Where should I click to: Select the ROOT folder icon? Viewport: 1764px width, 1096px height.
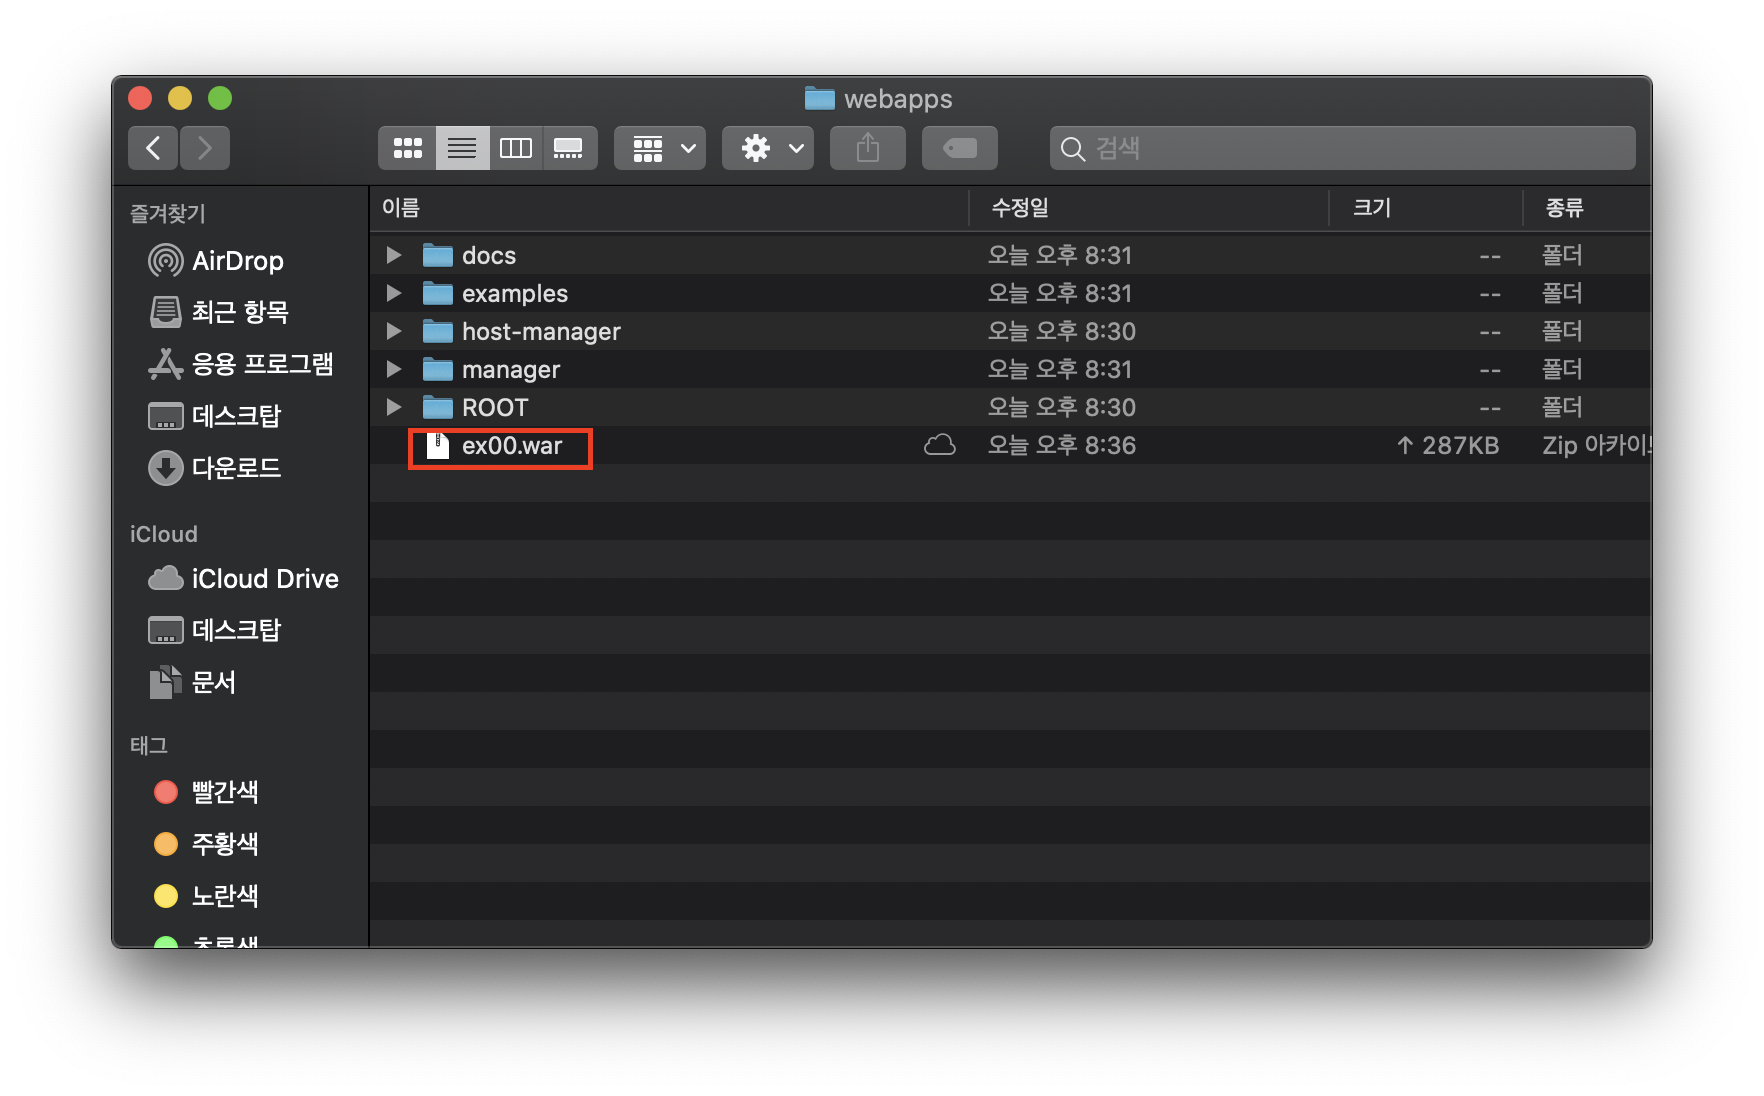438,407
